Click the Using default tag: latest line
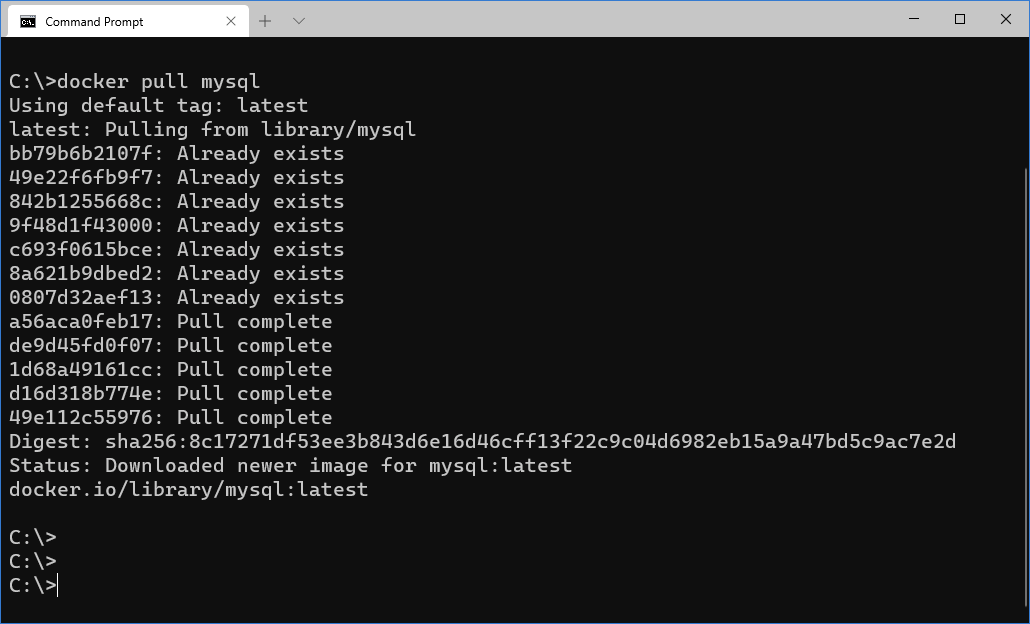This screenshot has width=1030, height=624. point(158,106)
